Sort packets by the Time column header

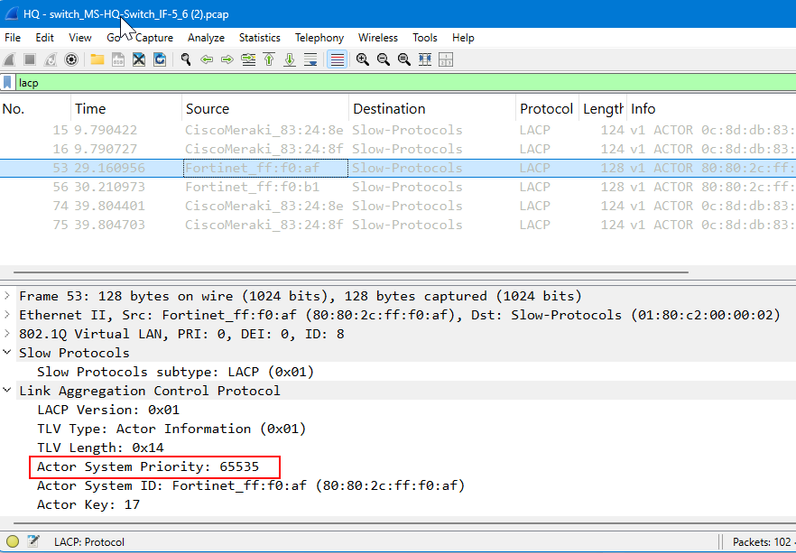tap(90, 109)
